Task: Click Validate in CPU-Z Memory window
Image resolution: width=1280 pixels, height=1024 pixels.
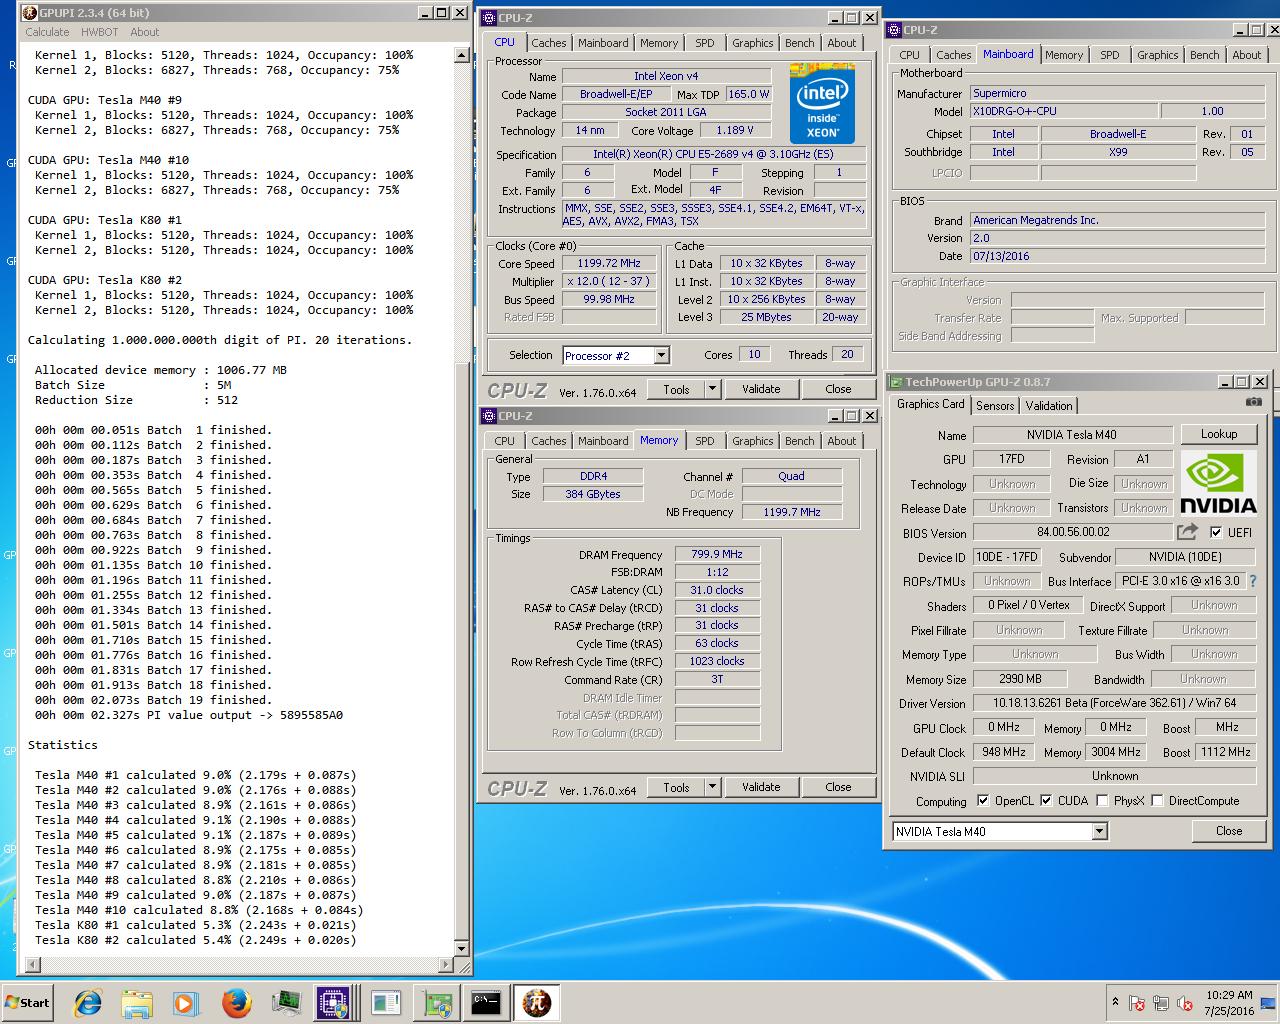Action: 761,787
